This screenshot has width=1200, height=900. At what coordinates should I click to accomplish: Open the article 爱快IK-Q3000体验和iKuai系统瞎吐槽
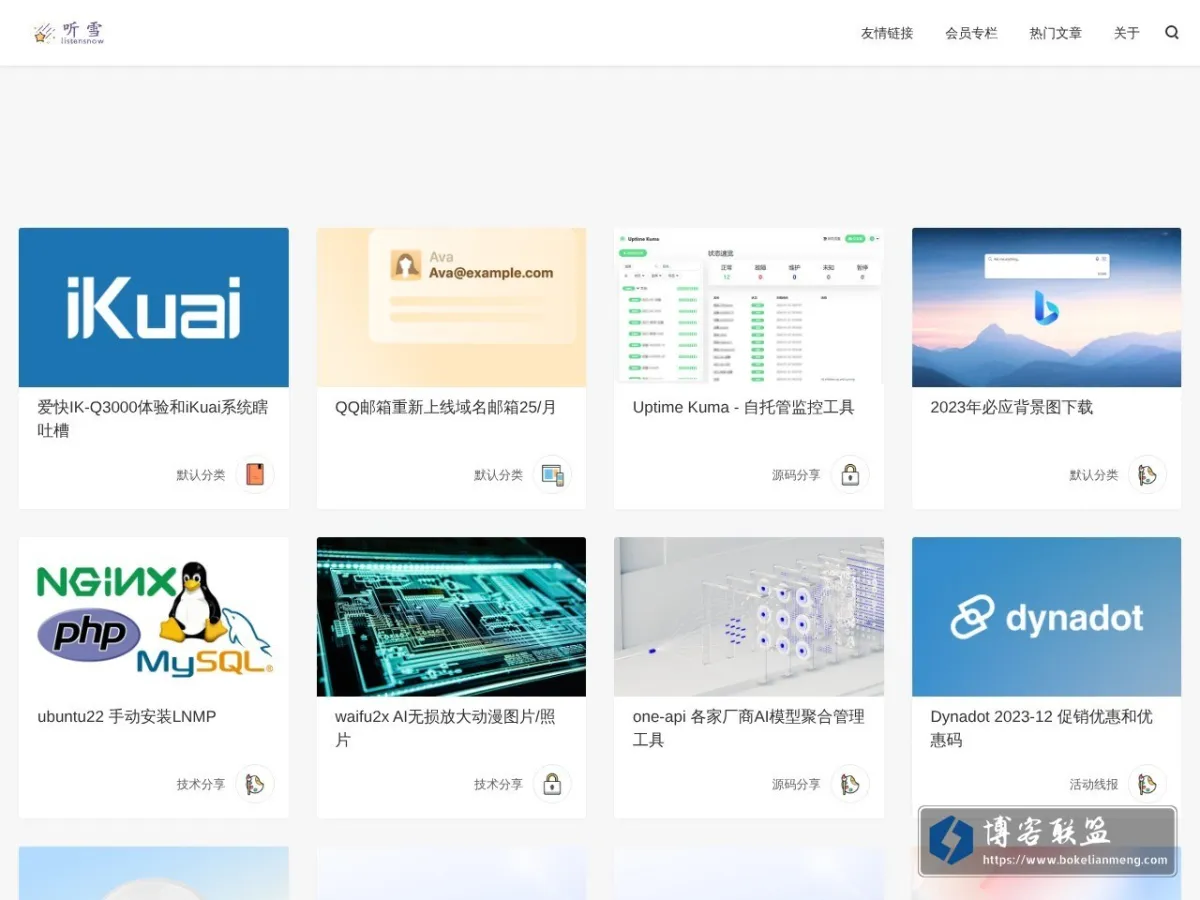click(153, 419)
